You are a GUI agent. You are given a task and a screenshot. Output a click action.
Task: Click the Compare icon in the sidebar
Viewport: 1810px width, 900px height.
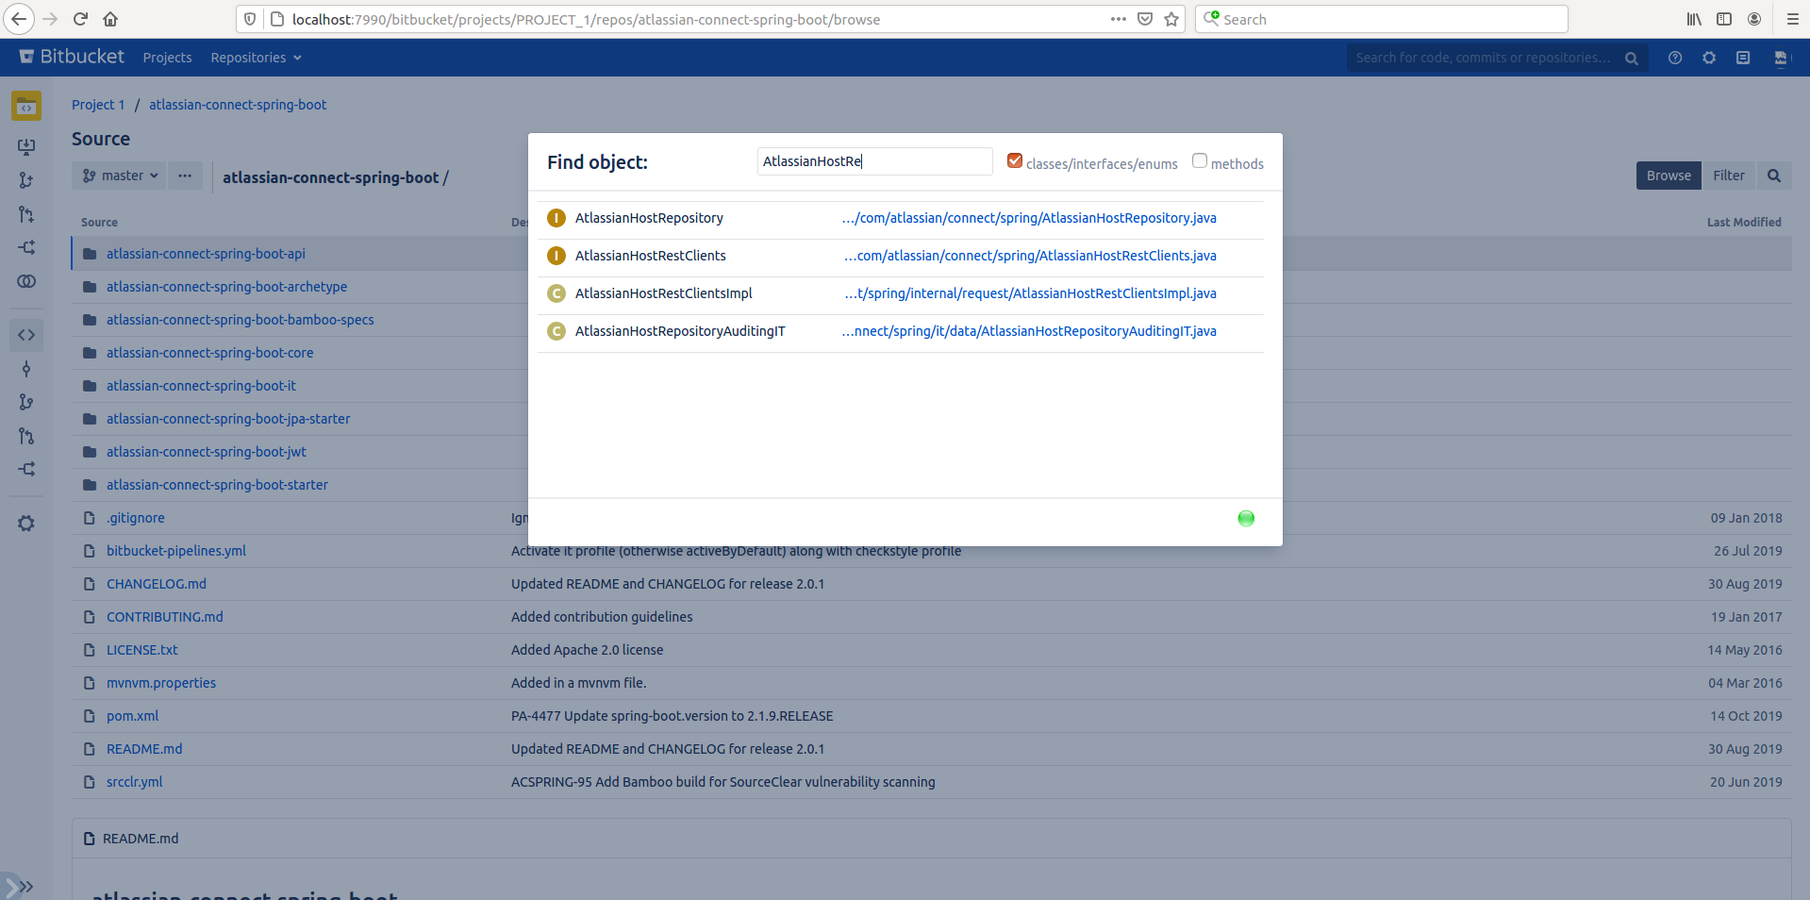click(x=26, y=282)
